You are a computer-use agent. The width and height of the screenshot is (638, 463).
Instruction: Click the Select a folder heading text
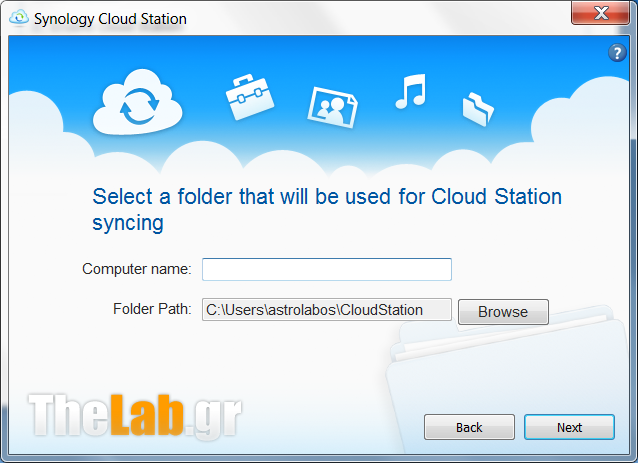pos(327,210)
